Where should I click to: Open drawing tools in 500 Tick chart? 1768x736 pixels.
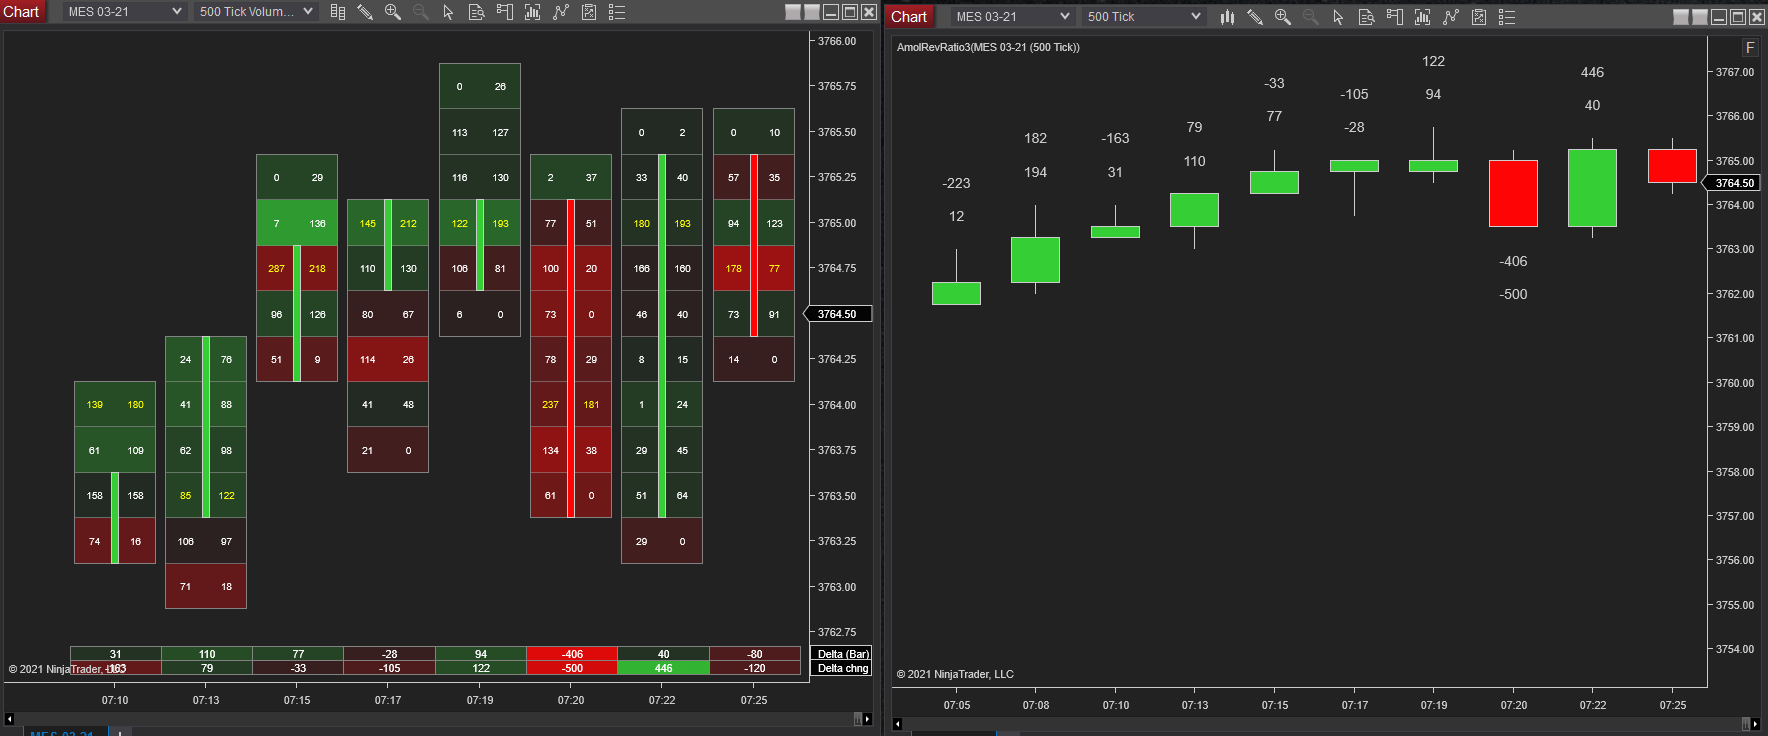coord(1255,17)
